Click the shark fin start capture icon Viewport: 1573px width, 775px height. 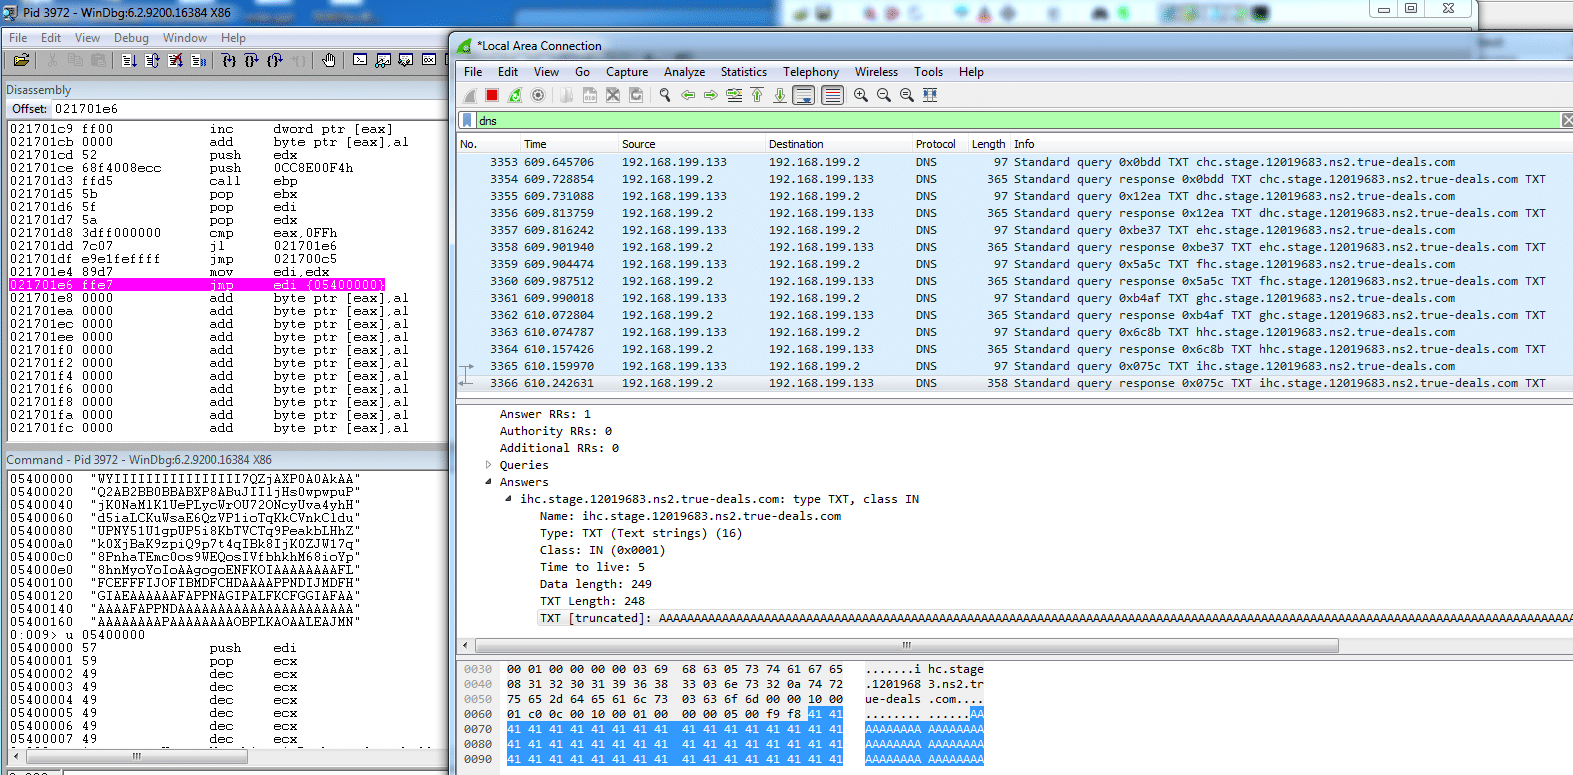click(470, 95)
